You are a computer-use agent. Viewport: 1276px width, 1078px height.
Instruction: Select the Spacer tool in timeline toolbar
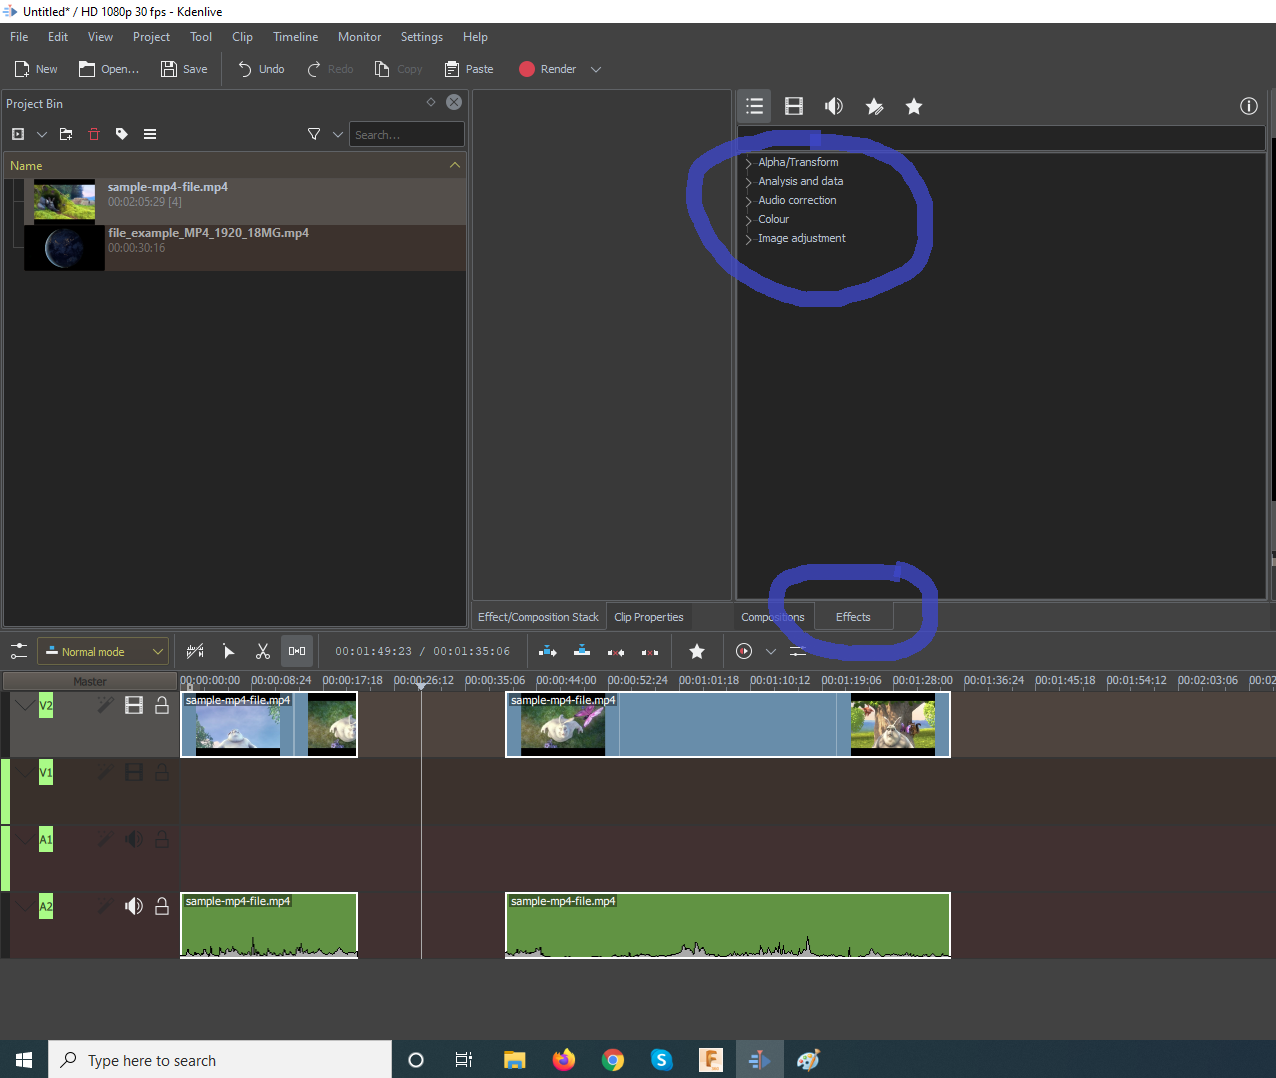click(297, 651)
